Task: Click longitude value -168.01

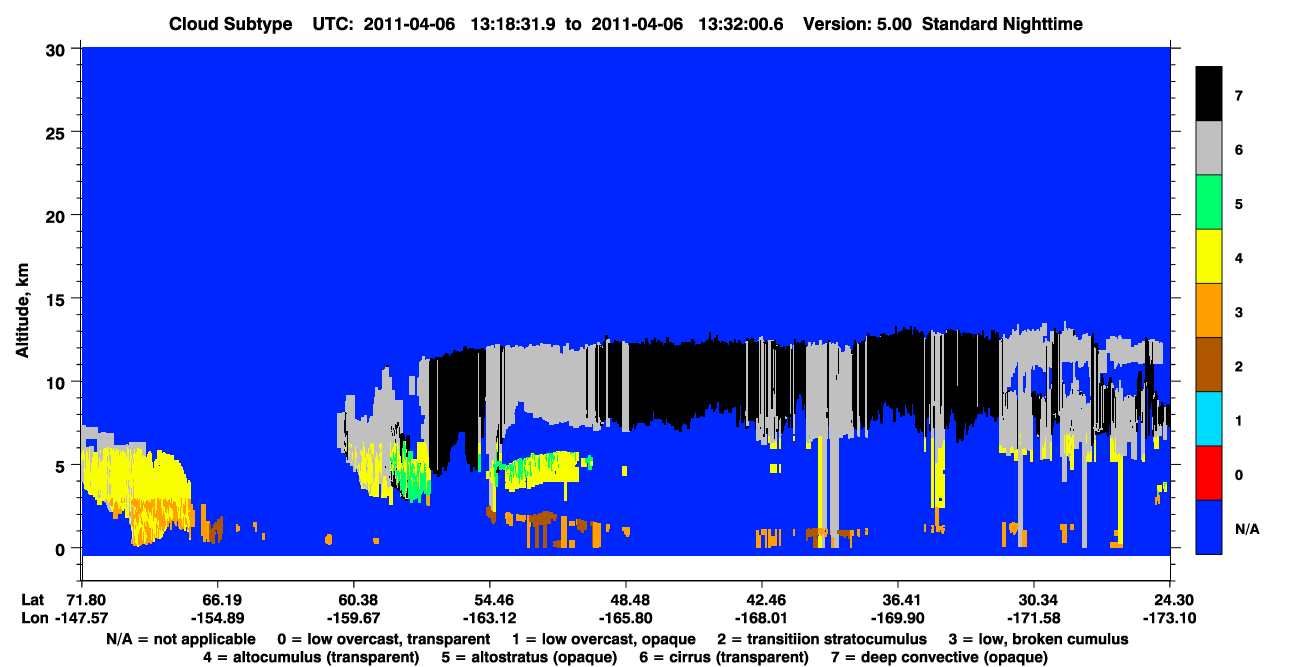Action: (x=760, y=618)
